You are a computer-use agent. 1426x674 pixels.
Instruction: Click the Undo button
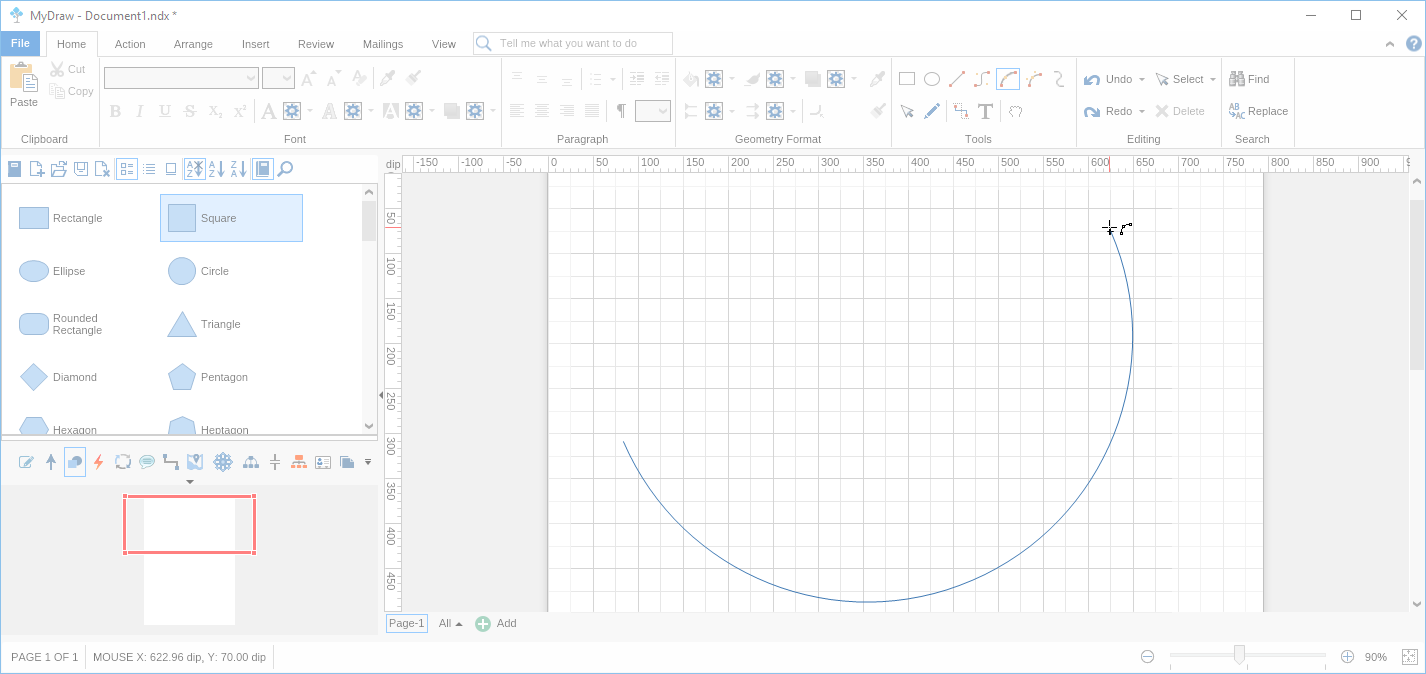(1109, 79)
